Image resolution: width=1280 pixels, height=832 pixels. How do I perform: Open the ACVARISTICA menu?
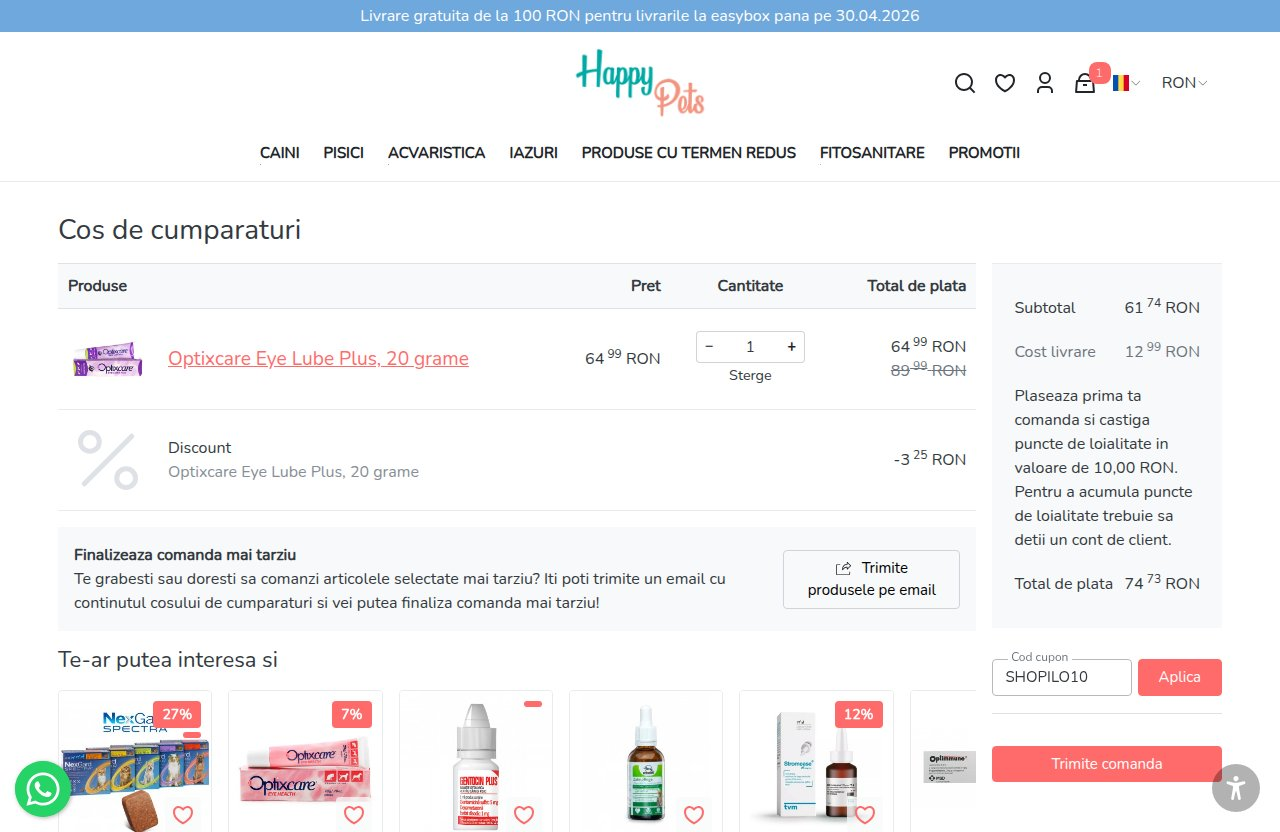[437, 153]
